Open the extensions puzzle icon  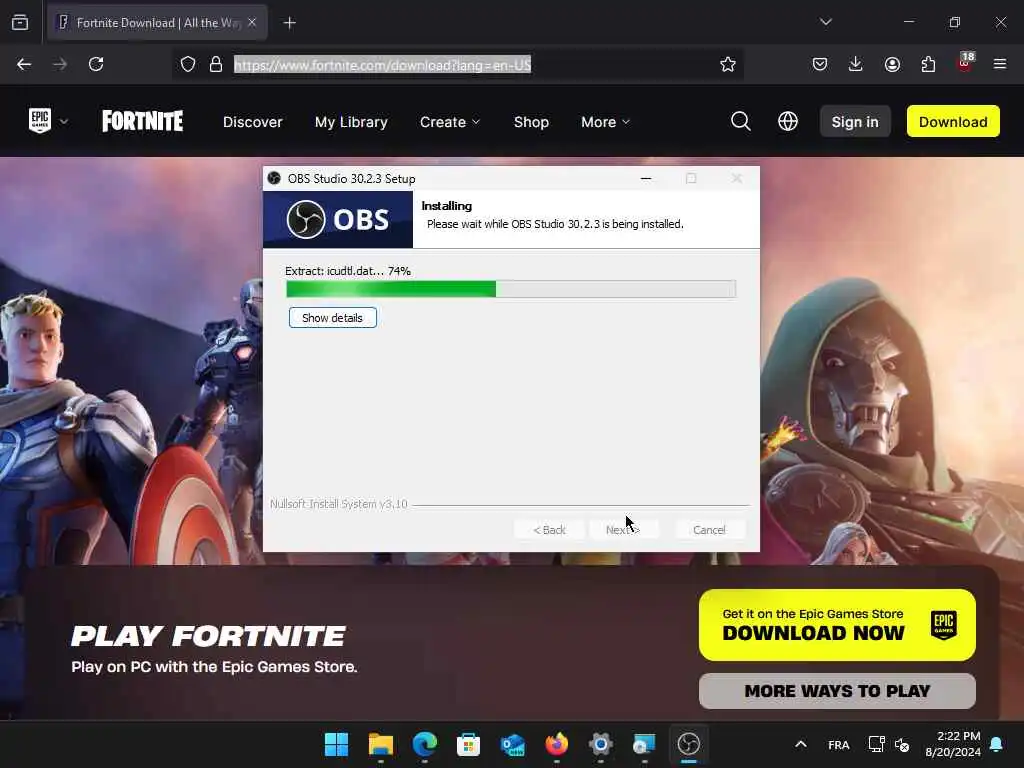(x=928, y=64)
